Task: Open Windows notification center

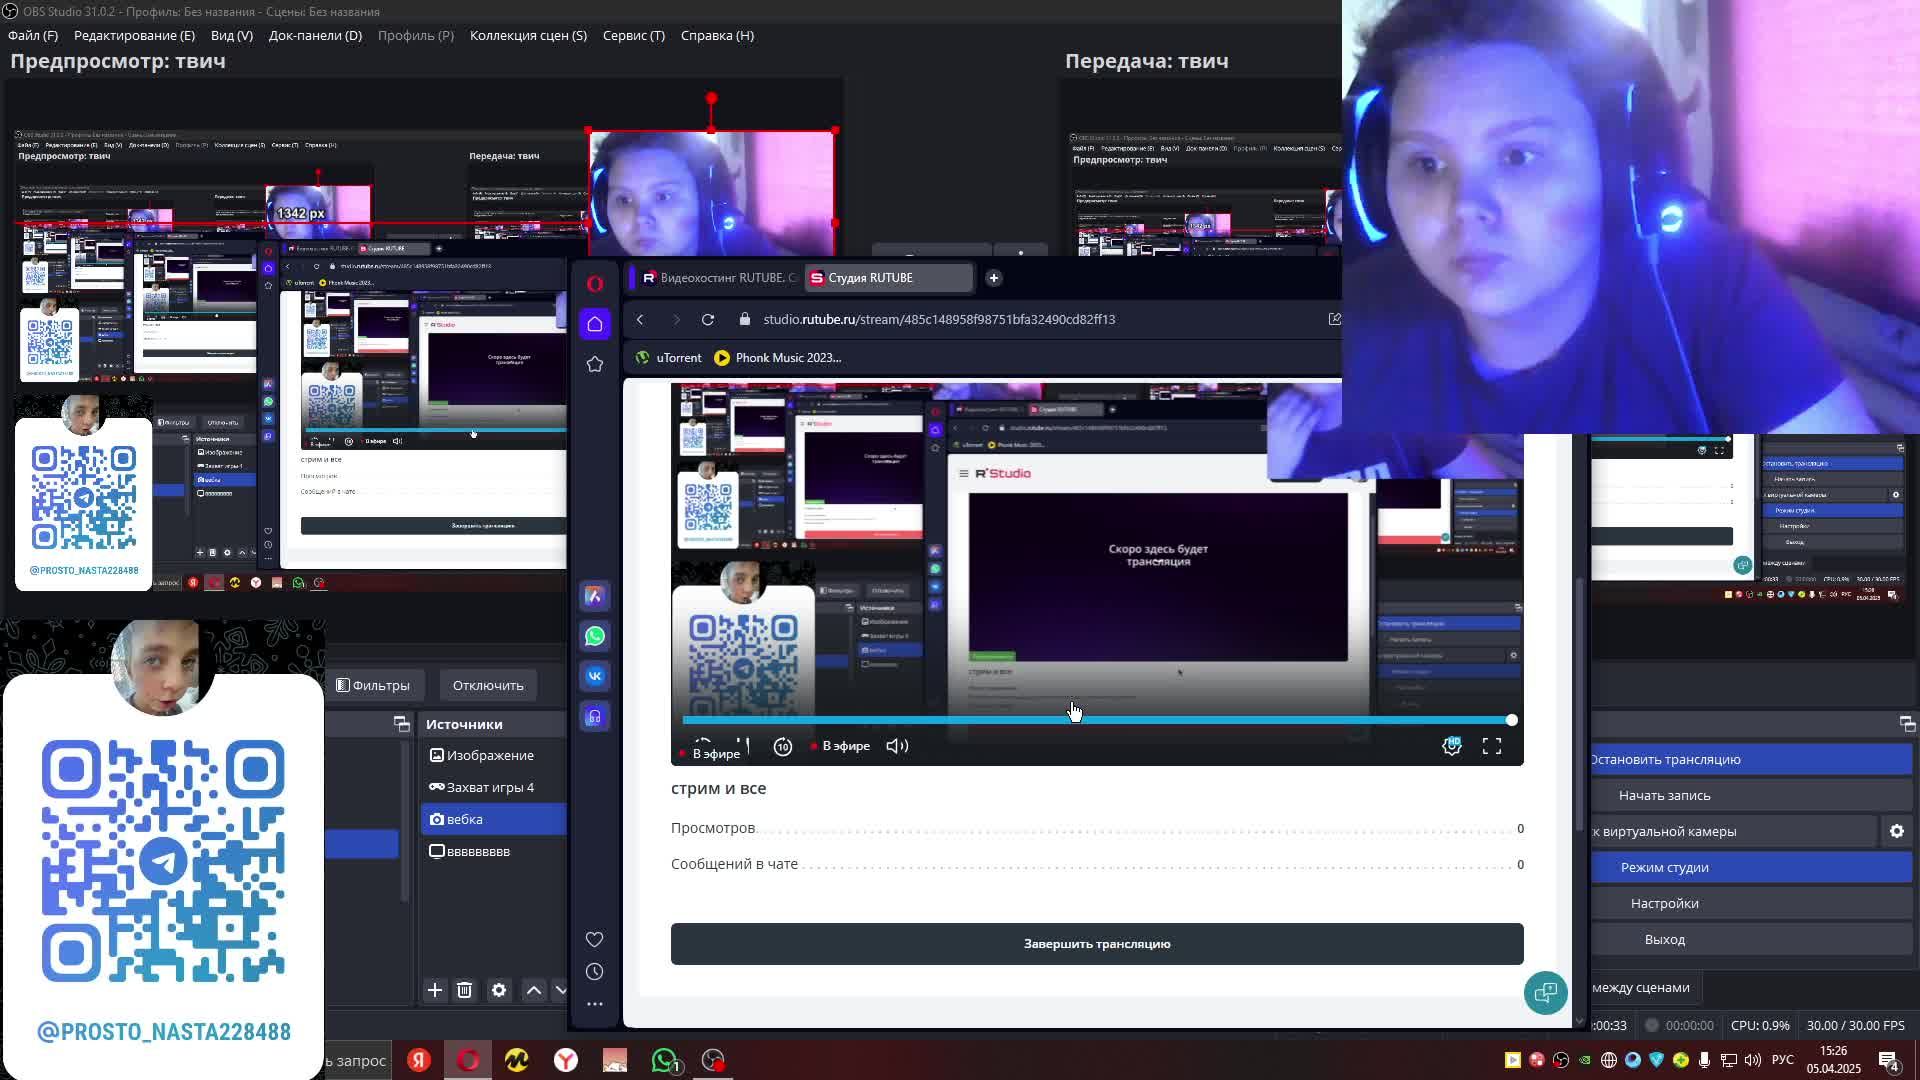Action: (1889, 1060)
